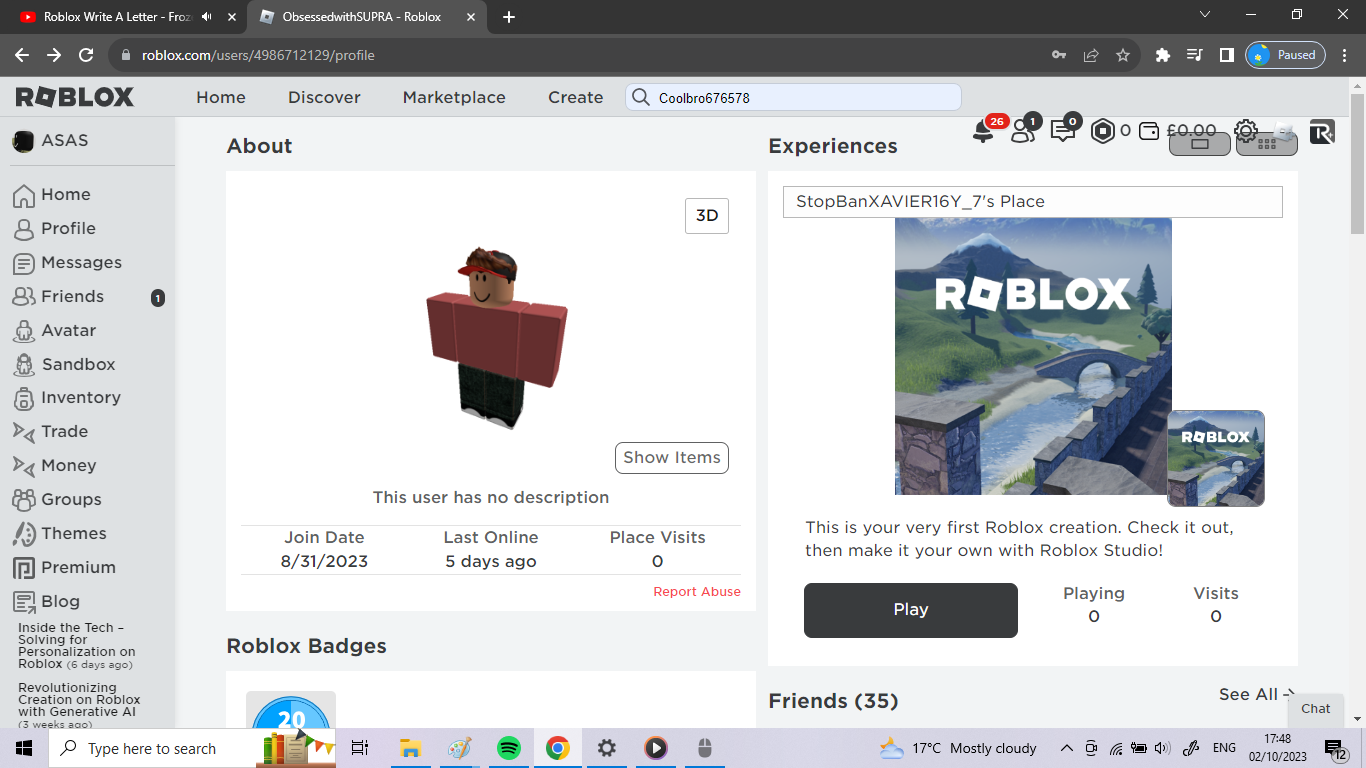Open Chrome tab search dropdown arrow
This screenshot has height=768, width=1366.
1204,15
